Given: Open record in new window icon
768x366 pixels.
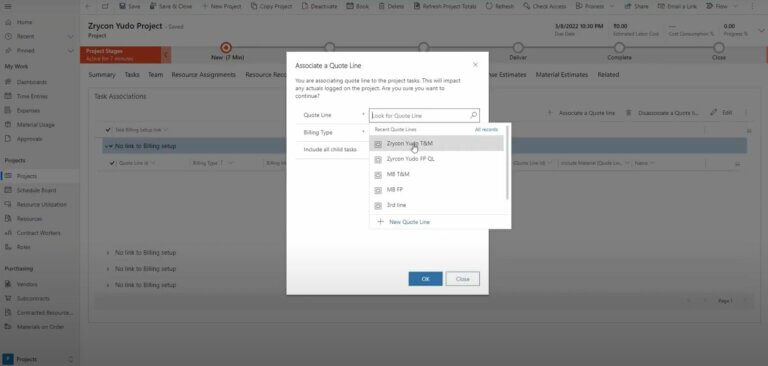Looking at the screenshot, I should (105, 6).
